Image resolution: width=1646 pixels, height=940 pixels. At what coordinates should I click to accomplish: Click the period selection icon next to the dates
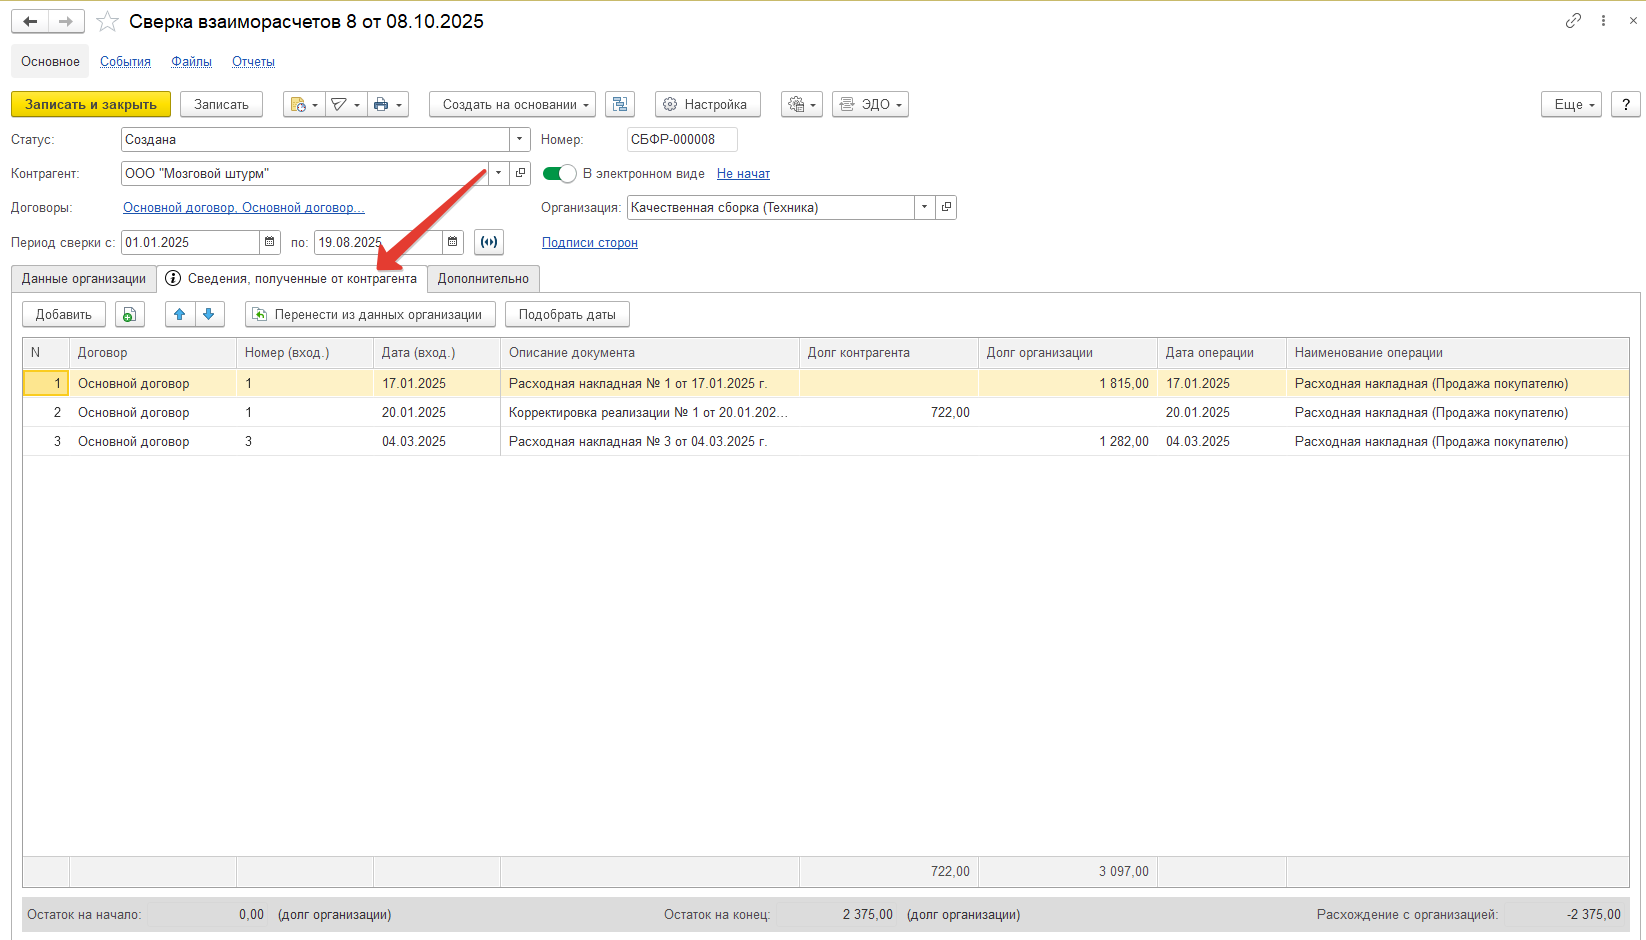[x=489, y=242]
